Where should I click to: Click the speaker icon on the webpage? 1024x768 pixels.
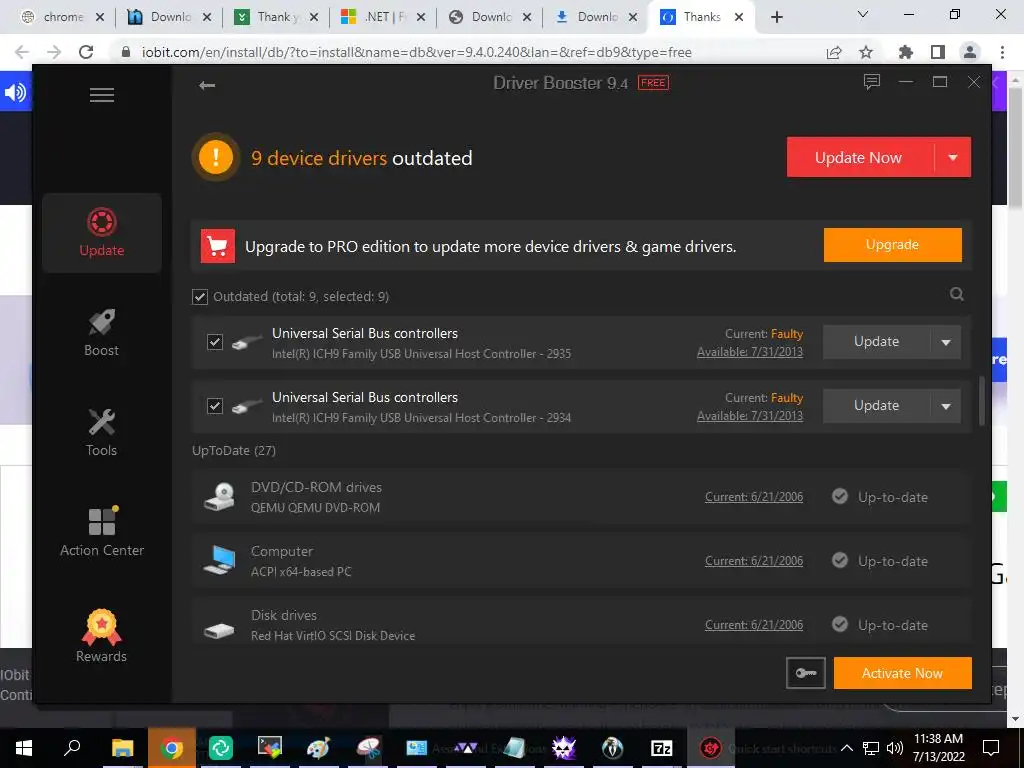(x=15, y=92)
